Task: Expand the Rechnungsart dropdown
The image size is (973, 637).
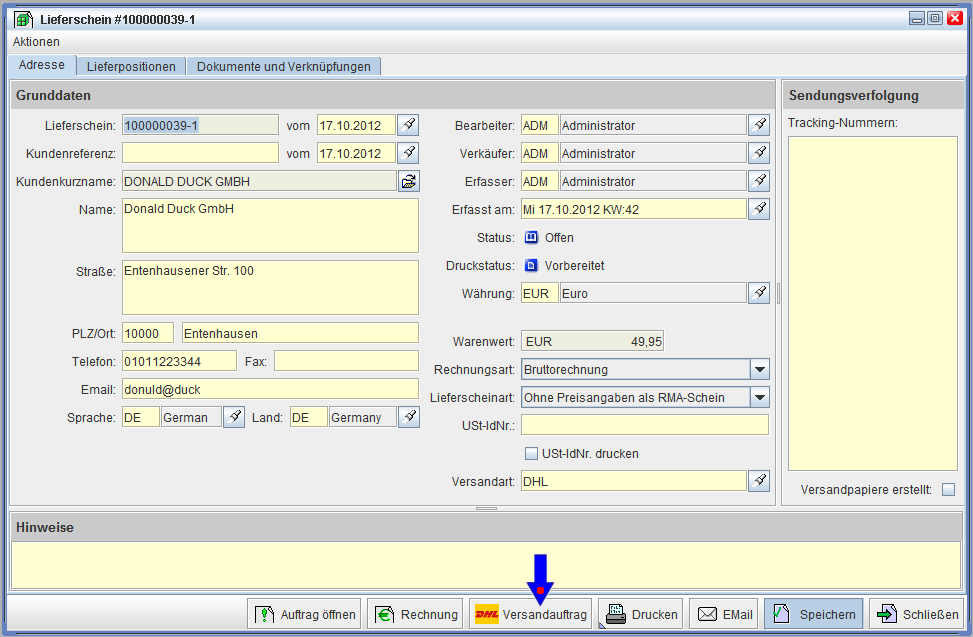Action: [x=759, y=369]
